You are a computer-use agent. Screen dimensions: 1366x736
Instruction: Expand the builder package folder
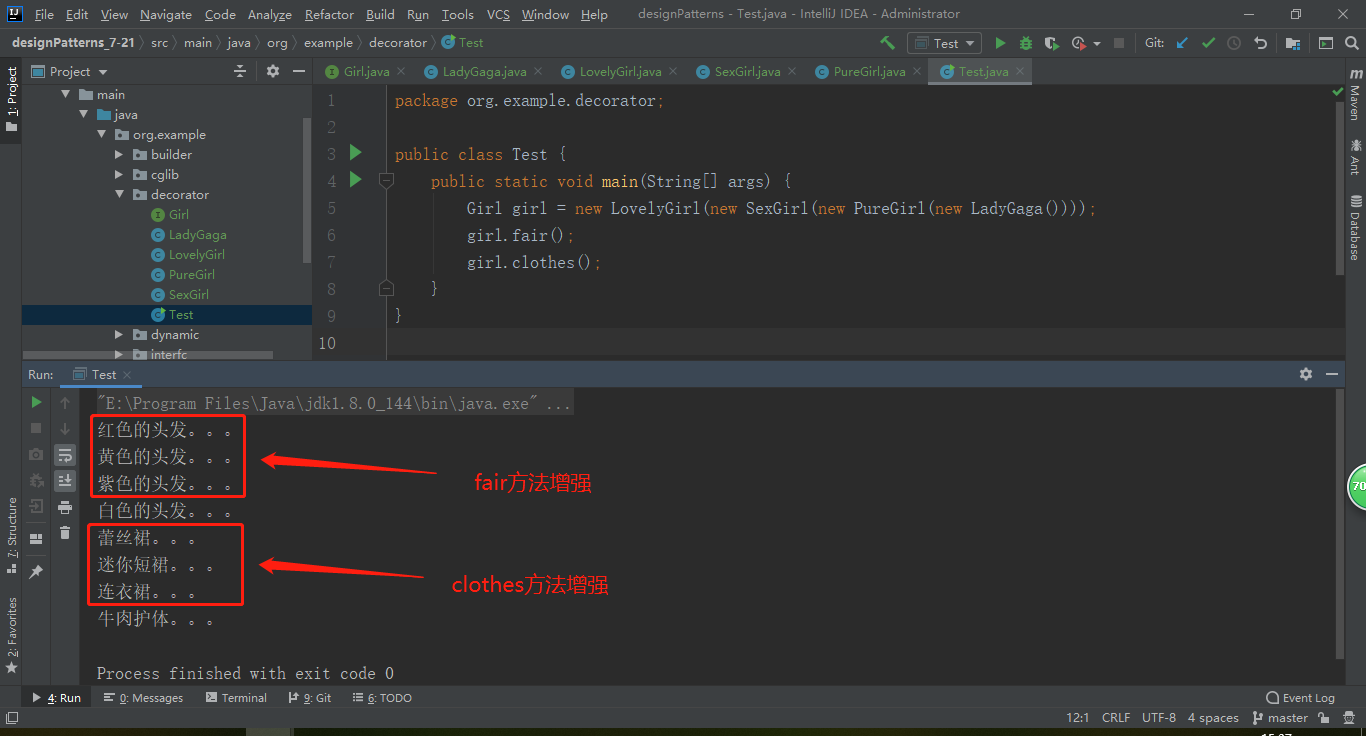[x=119, y=155]
